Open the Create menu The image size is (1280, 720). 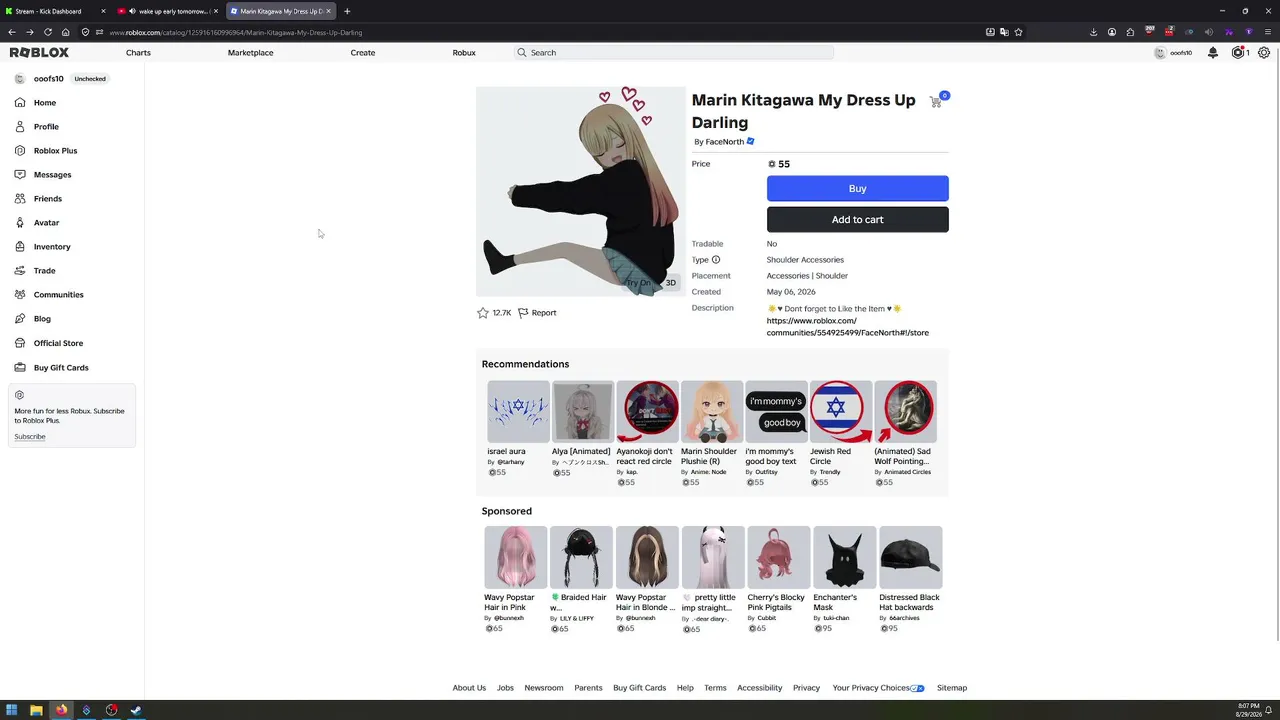tap(363, 52)
